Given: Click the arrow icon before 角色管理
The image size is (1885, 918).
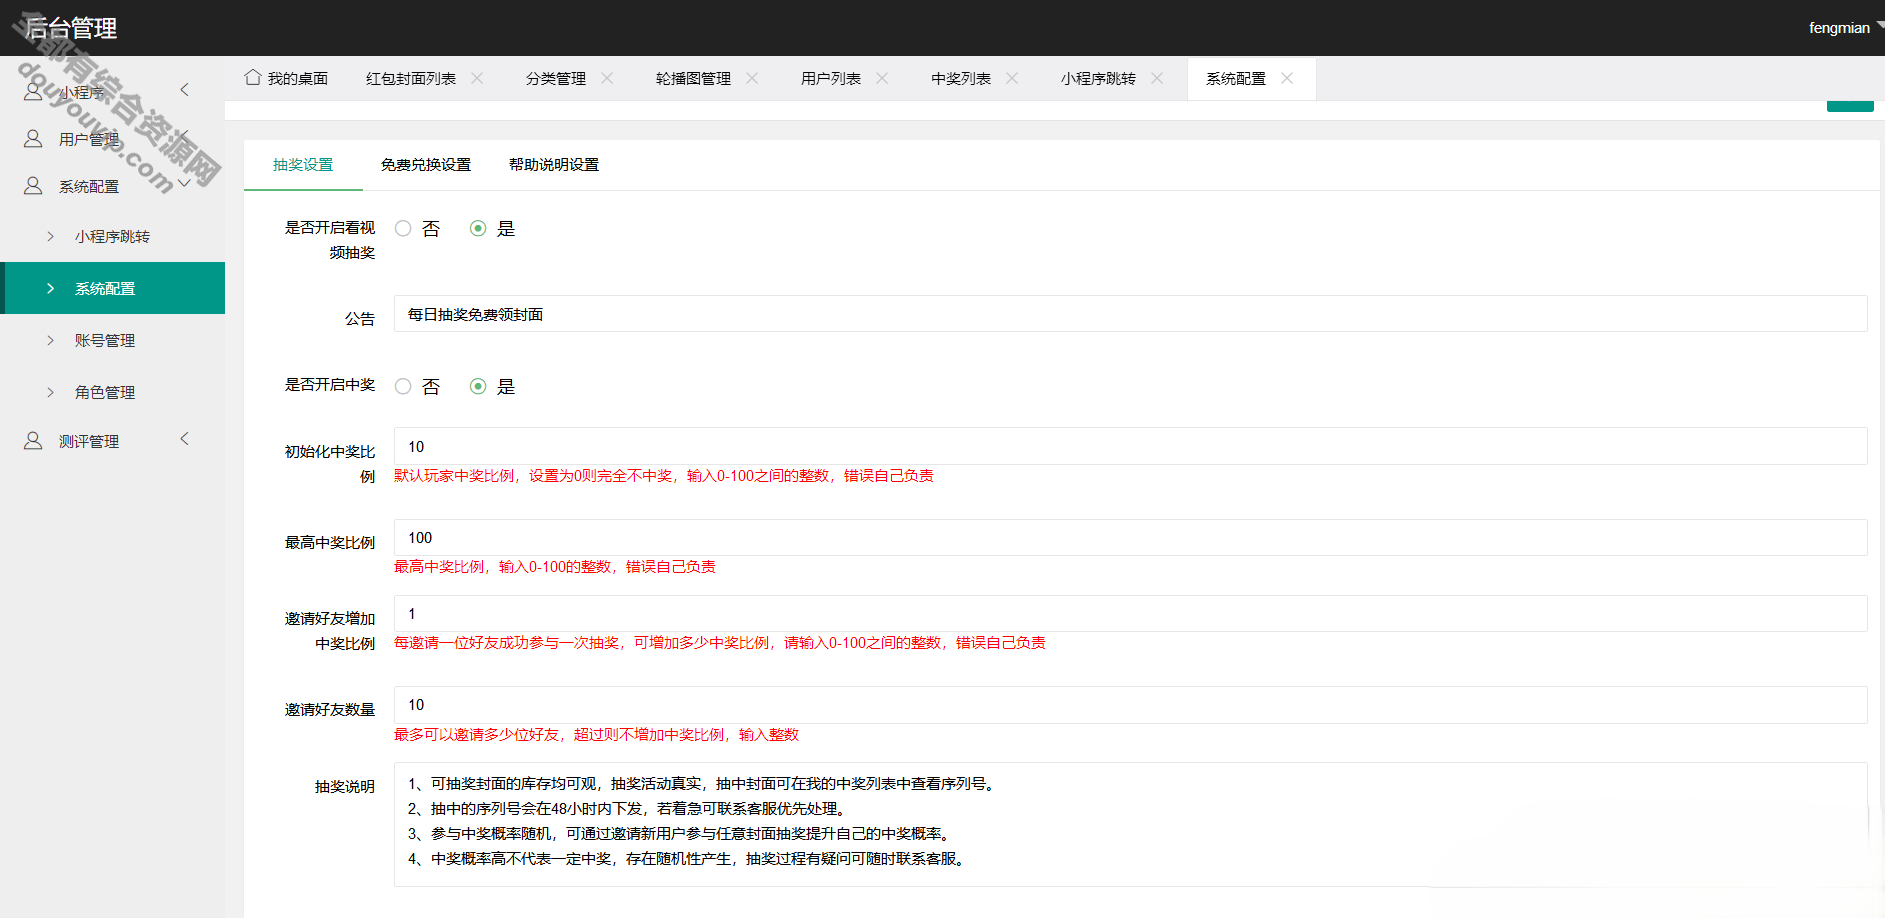Looking at the screenshot, I should pyautogui.click(x=51, y=392).
